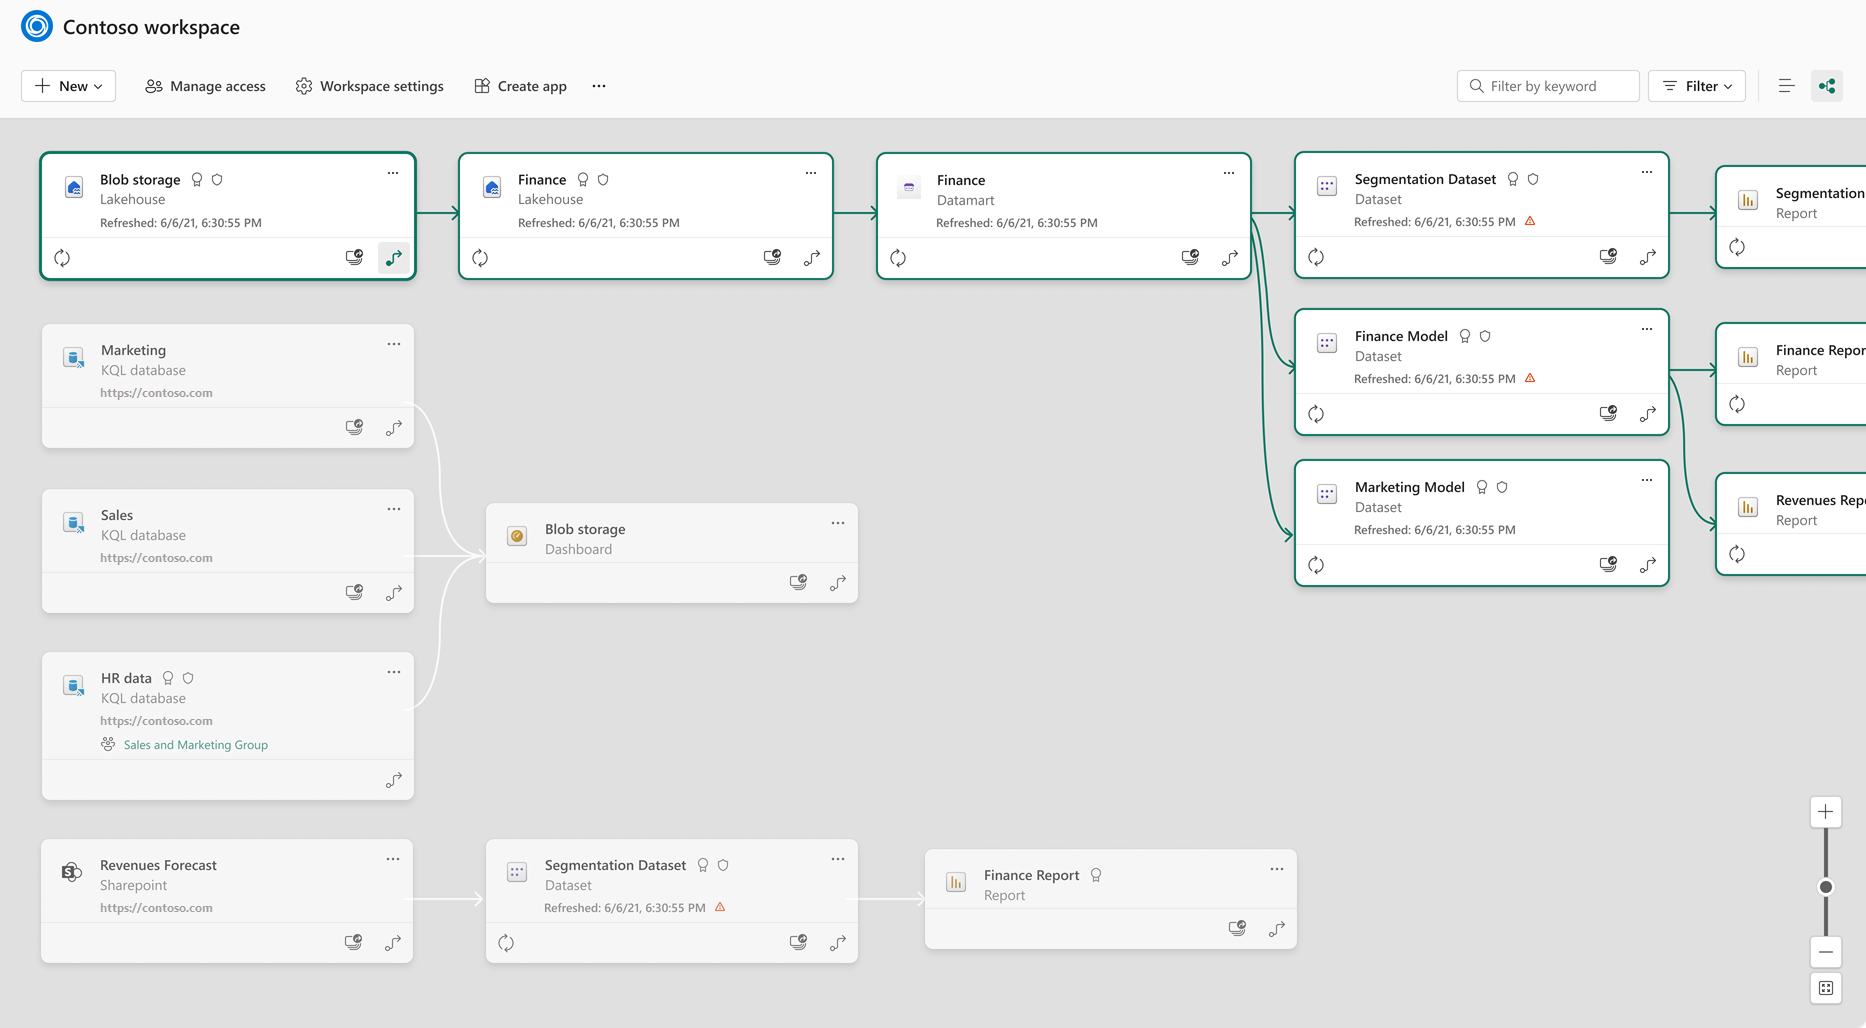Switch to lineage view

(x=1827, y=86)
